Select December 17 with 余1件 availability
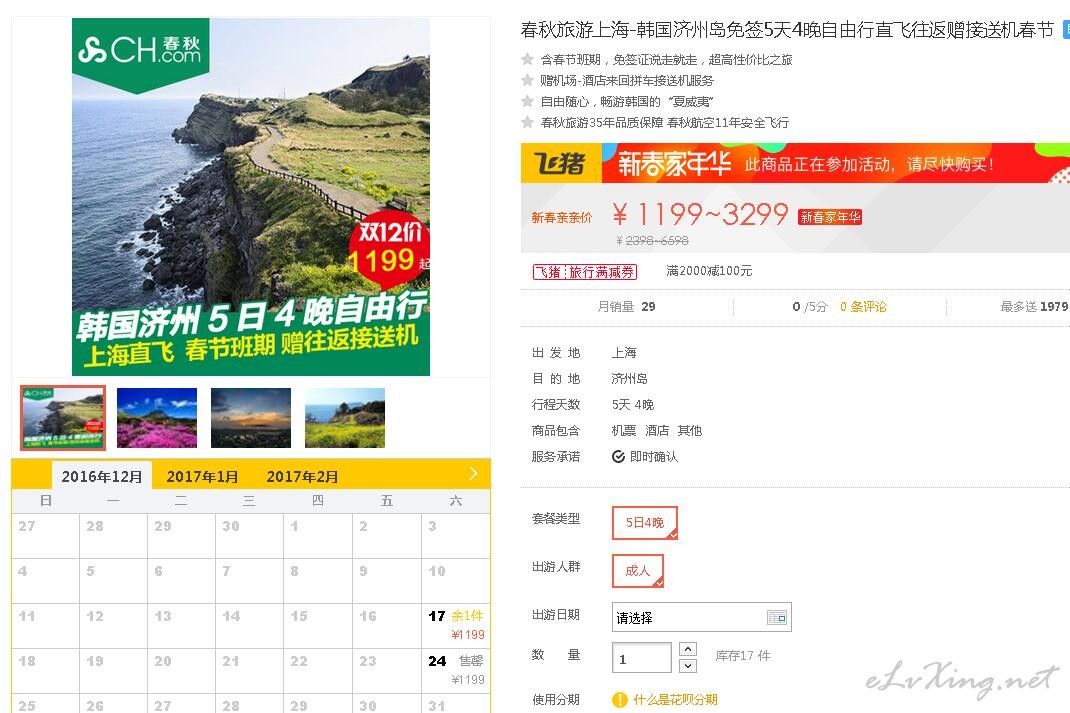The width and height of the screenshot is (1070, 713). 456,626
